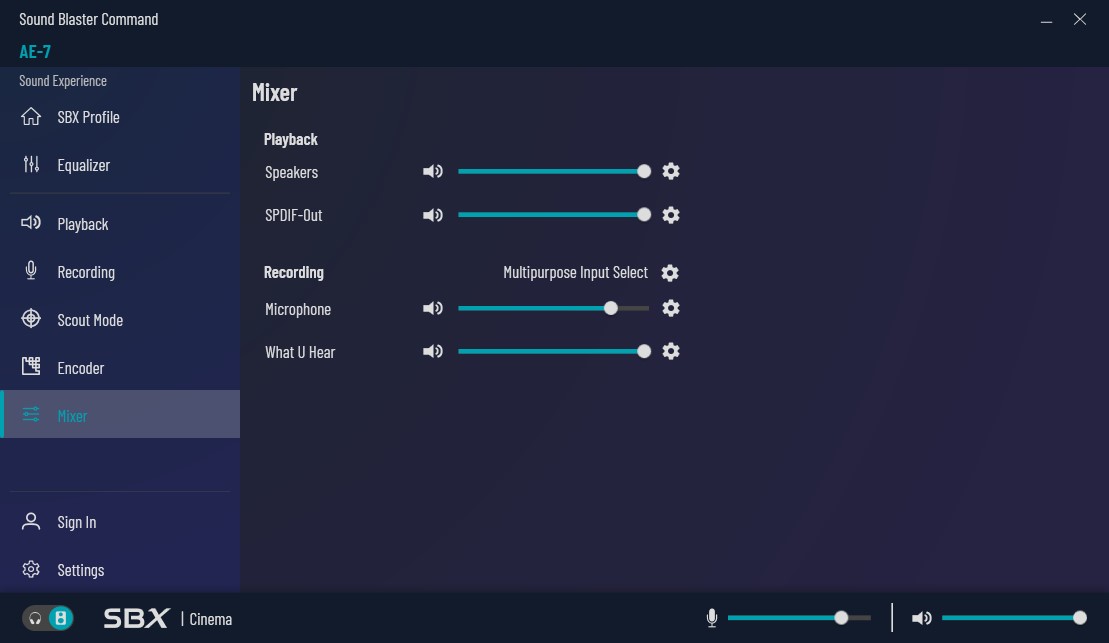Click the Scout Mode crosshair icon
Screen dimensions: 1109x643
tap(30, 318)
